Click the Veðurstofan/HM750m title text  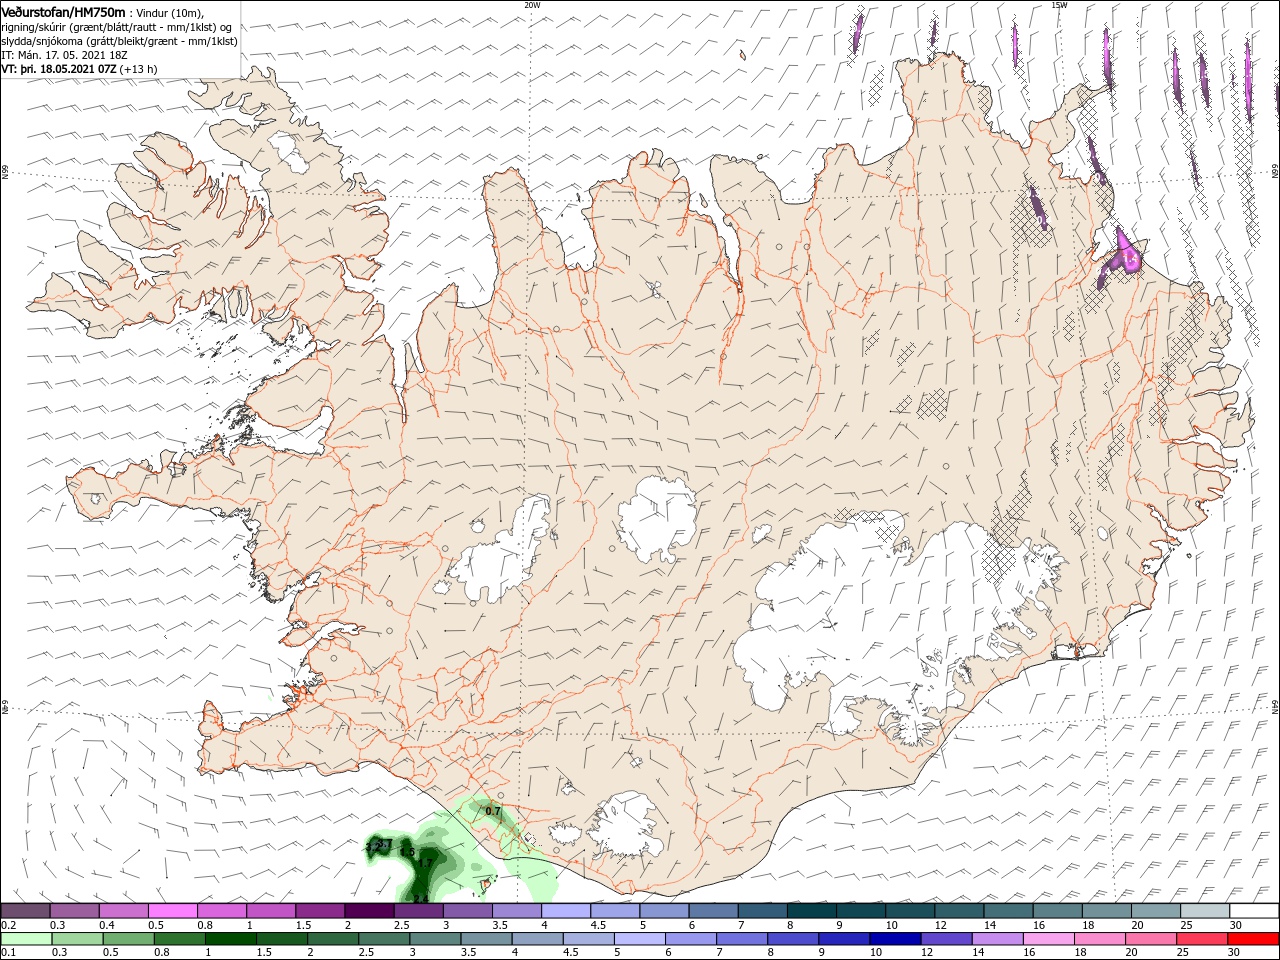(63, 11)
